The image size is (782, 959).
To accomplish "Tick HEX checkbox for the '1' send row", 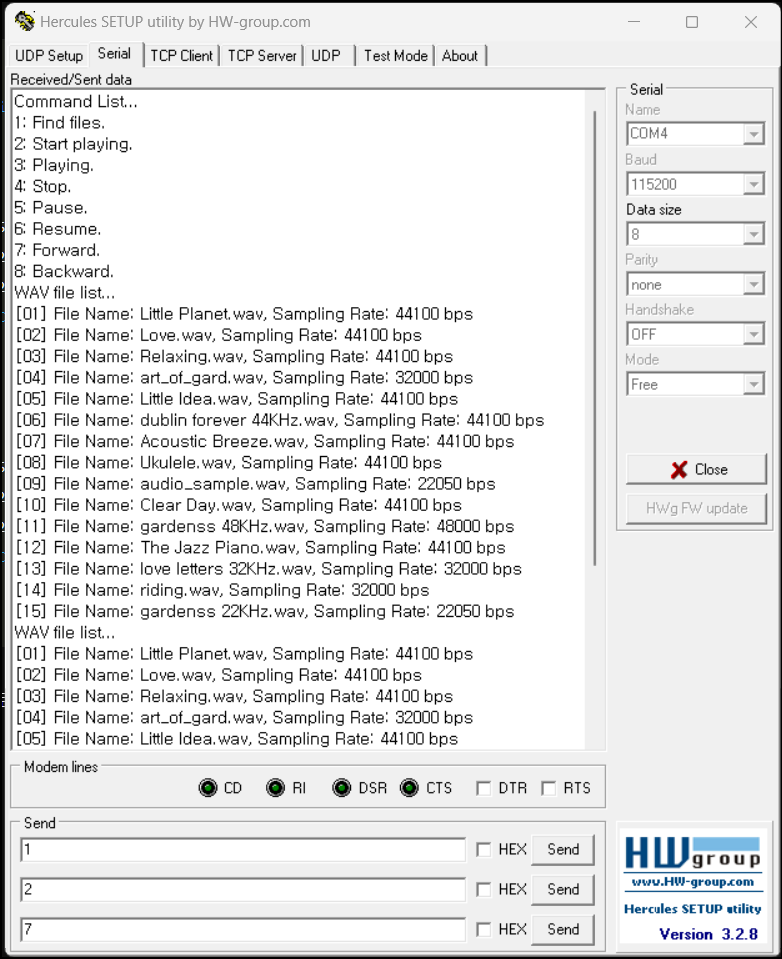I will pyautogui.click(x=483, y=850).
